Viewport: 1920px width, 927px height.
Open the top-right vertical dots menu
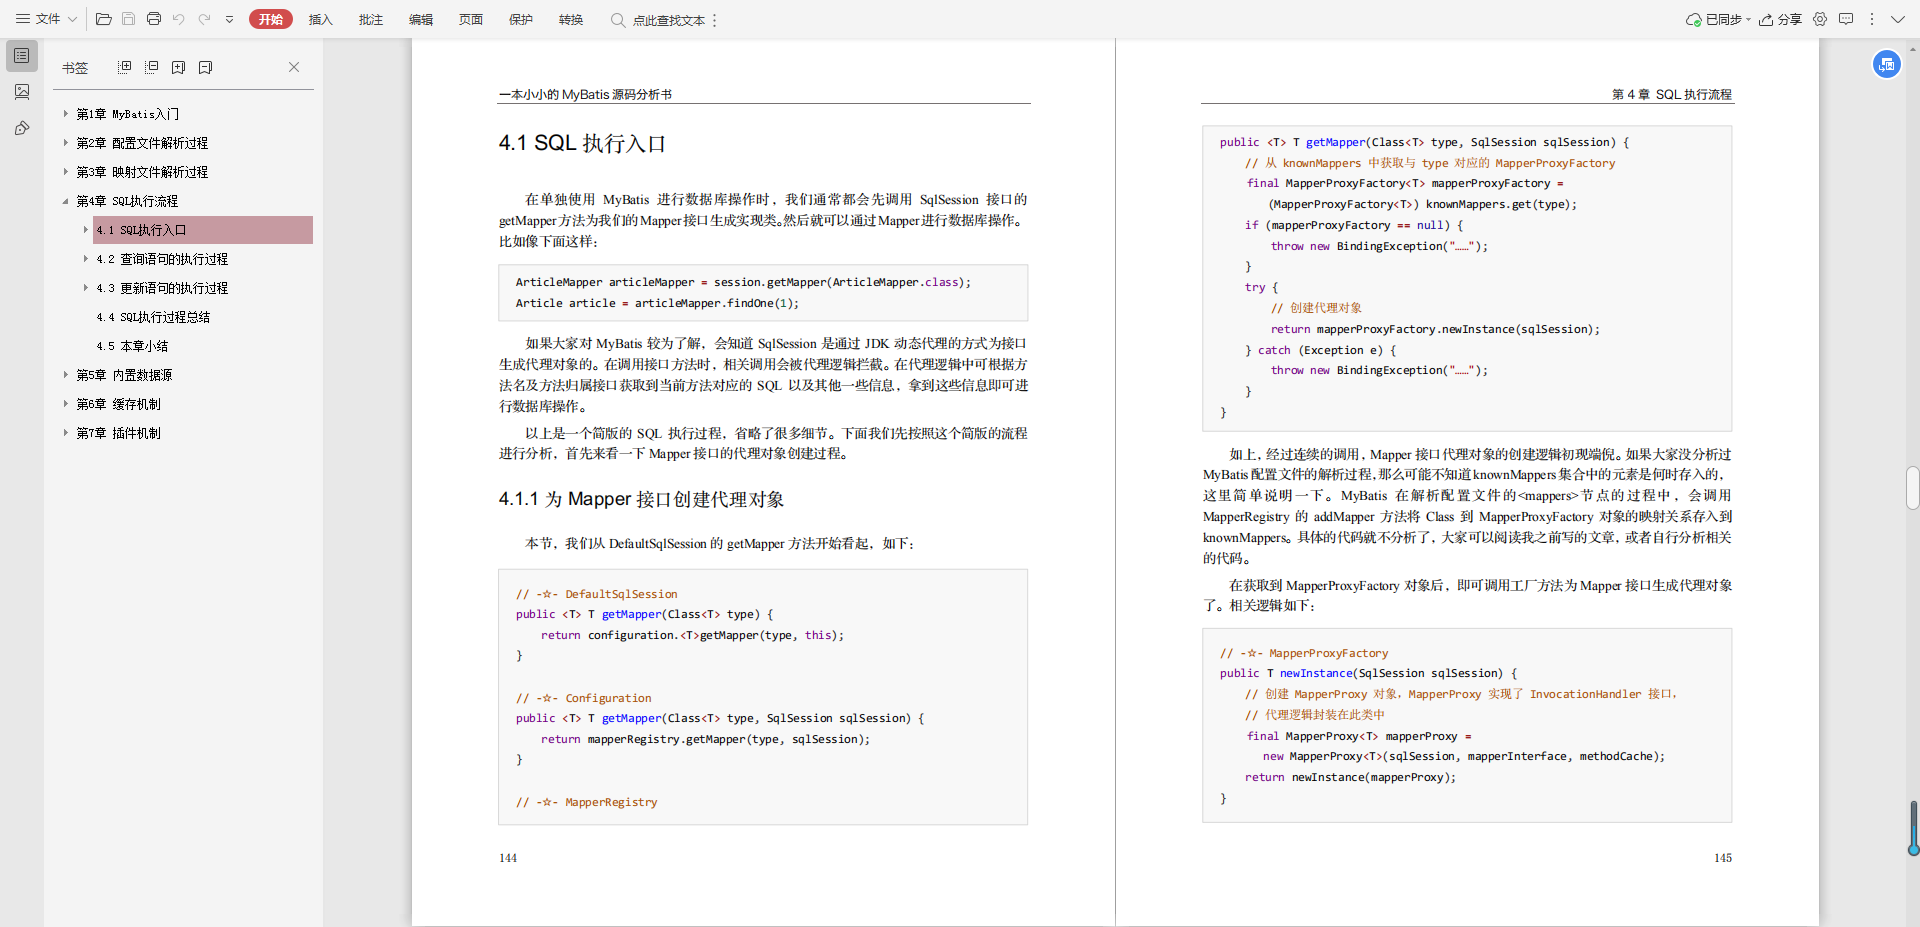[x=1872, y=19]
